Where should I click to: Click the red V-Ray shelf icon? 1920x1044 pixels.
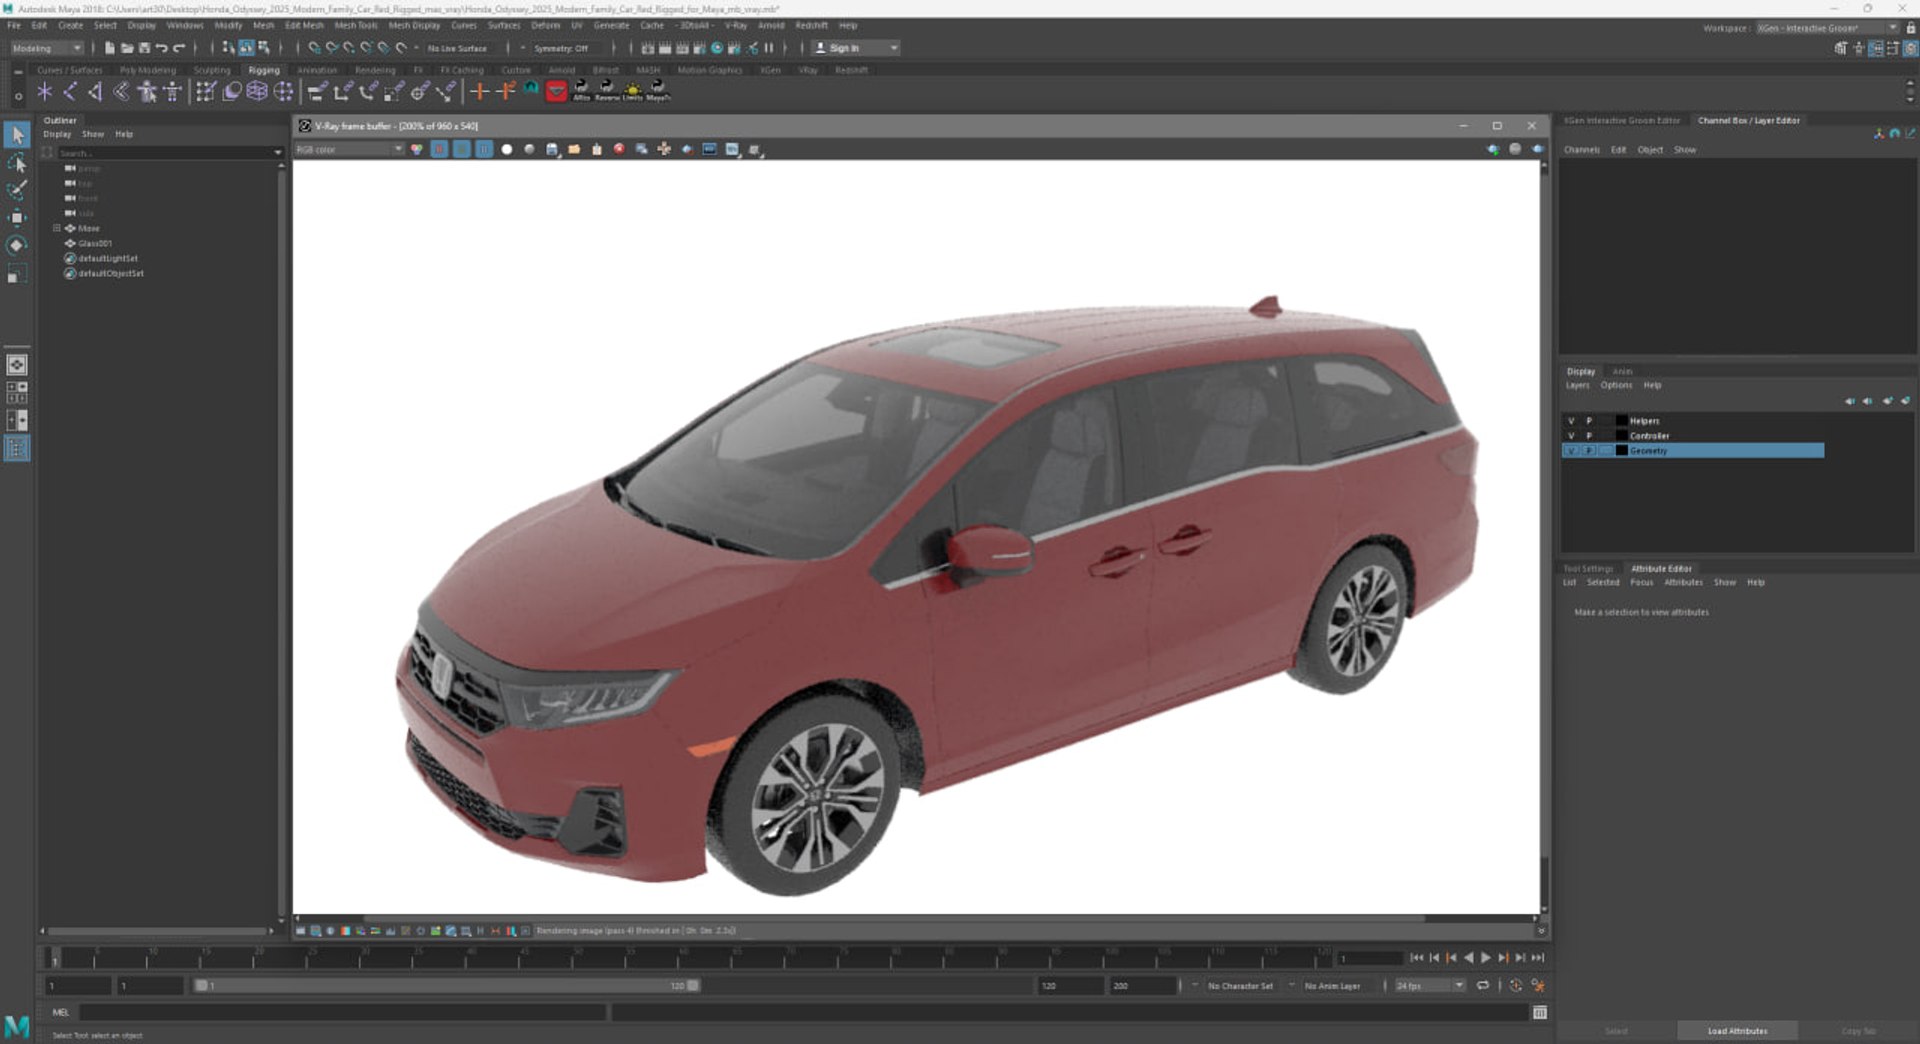point(556,92)
